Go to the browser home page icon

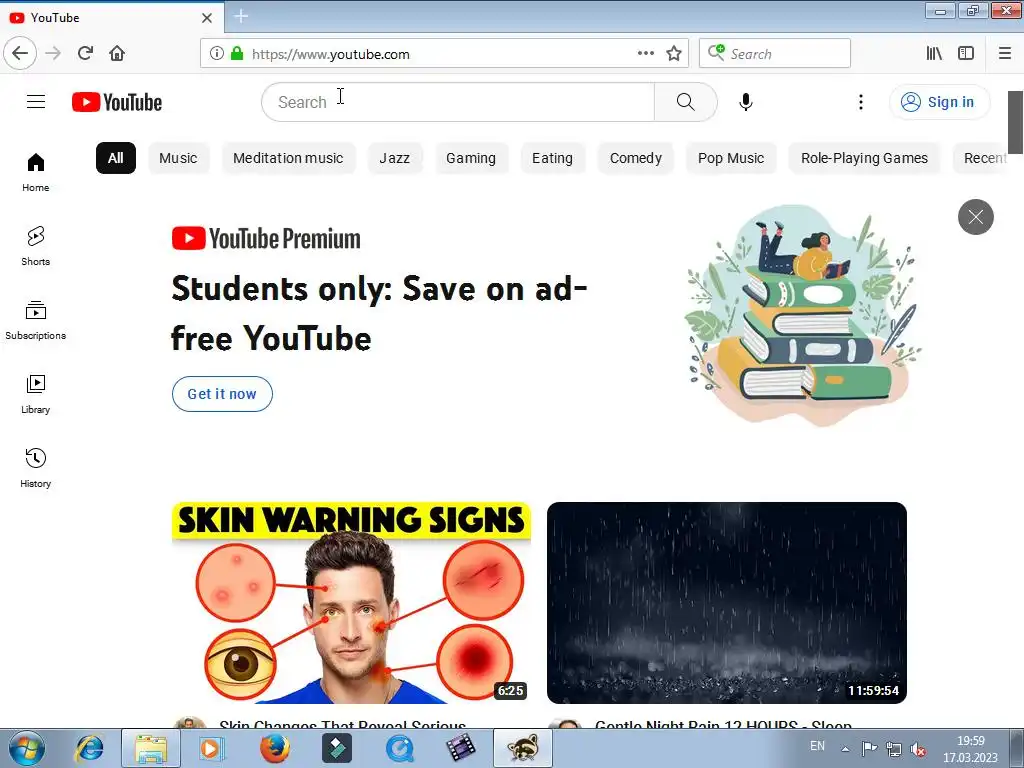[117, 54]
